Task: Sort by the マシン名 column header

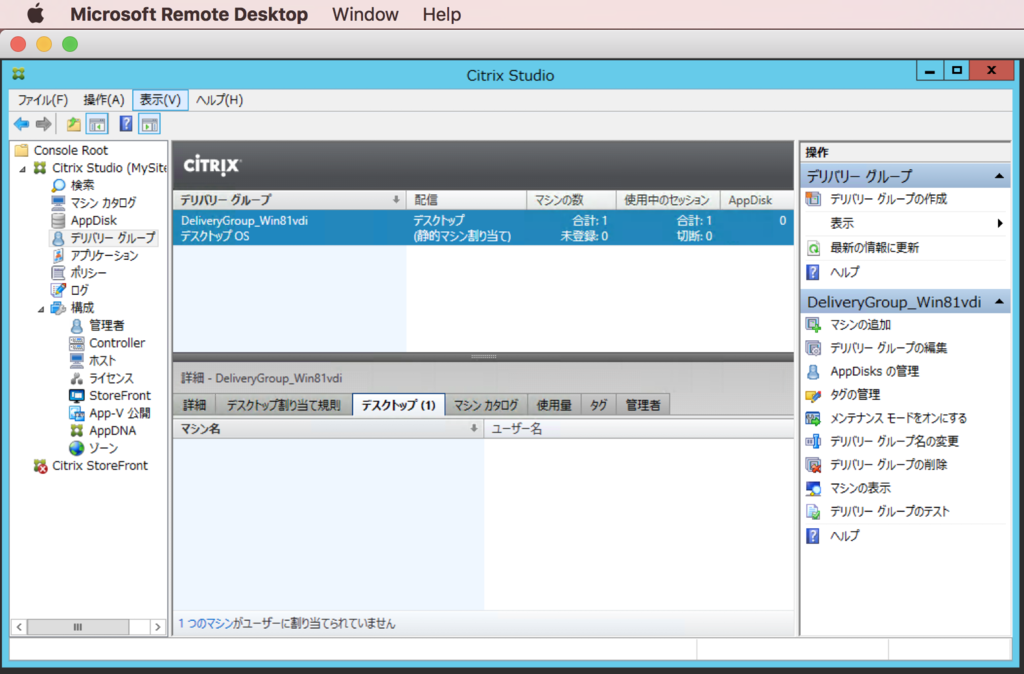Action: coord(328,428)
